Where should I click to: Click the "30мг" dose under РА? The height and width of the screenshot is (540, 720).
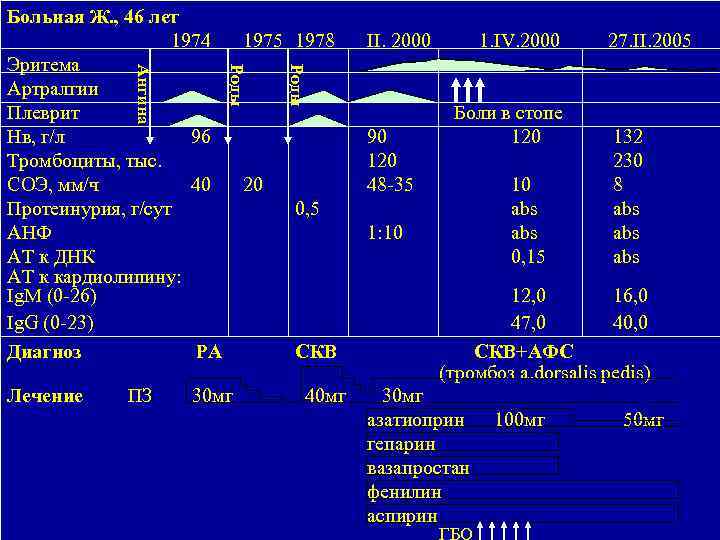pyautogui.click(x=213, y=396)
